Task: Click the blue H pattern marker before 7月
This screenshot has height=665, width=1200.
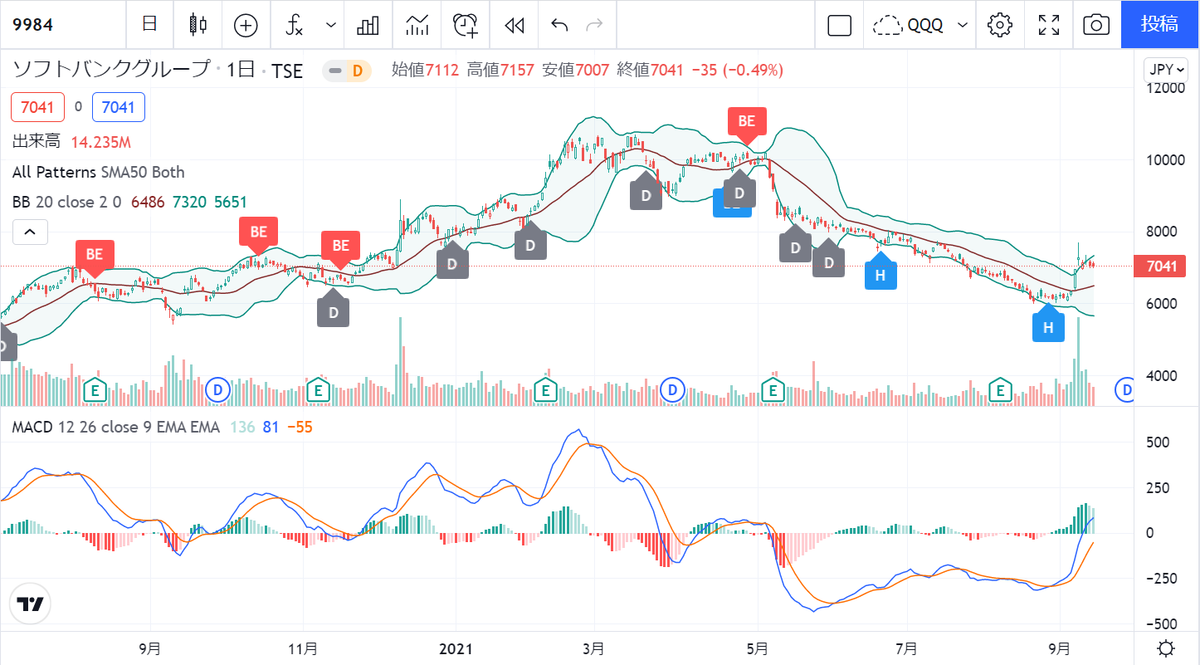Action: [880, 272]
